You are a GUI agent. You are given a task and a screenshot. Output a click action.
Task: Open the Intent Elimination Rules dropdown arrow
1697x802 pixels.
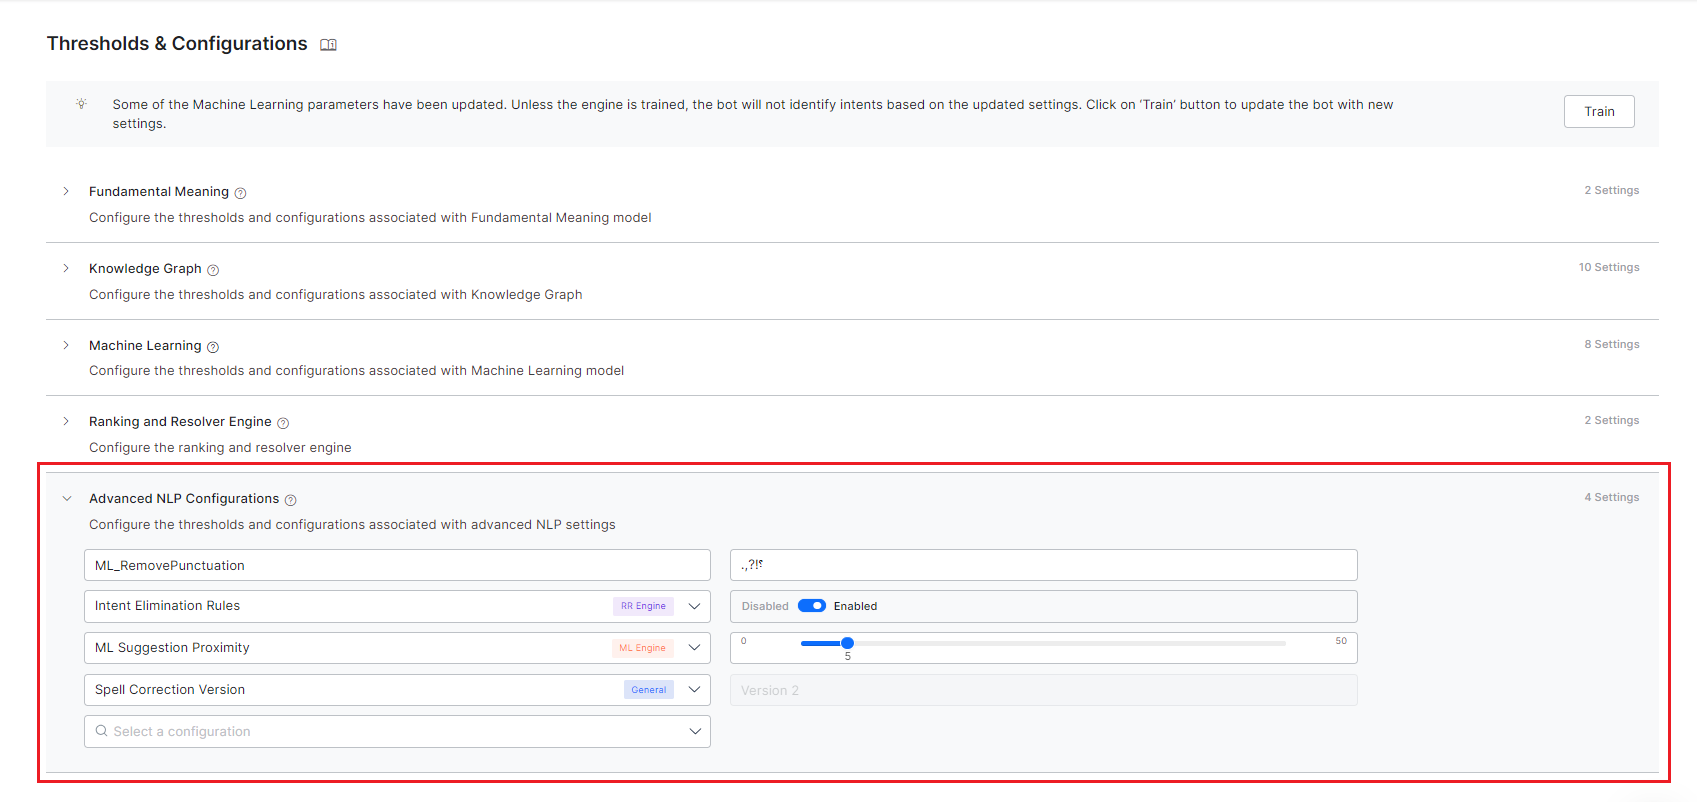point(694,606)
